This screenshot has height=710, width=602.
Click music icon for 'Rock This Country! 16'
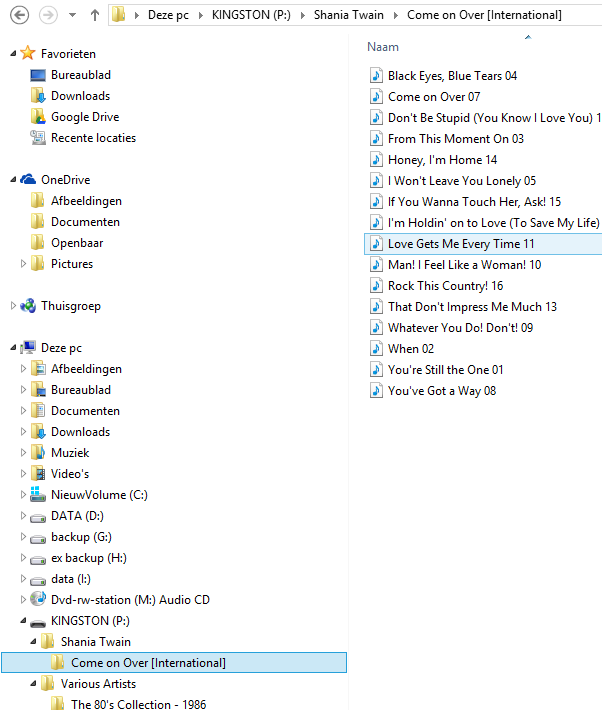point(376,285)
